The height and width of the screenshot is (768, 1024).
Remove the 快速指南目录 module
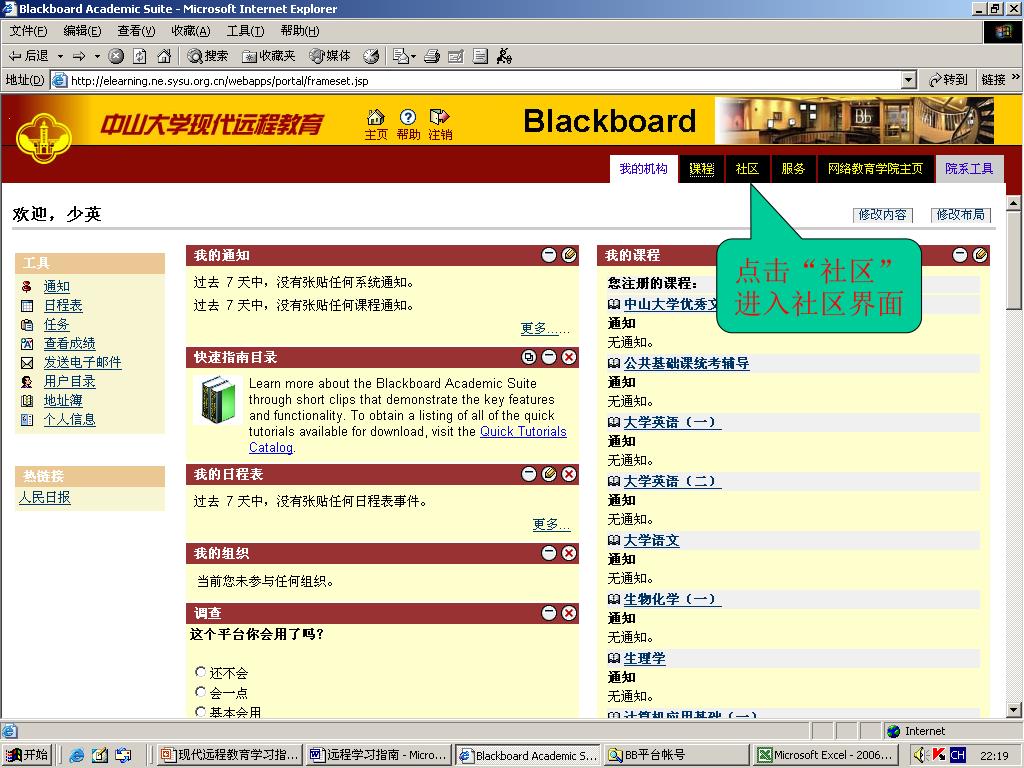point(569,357)
